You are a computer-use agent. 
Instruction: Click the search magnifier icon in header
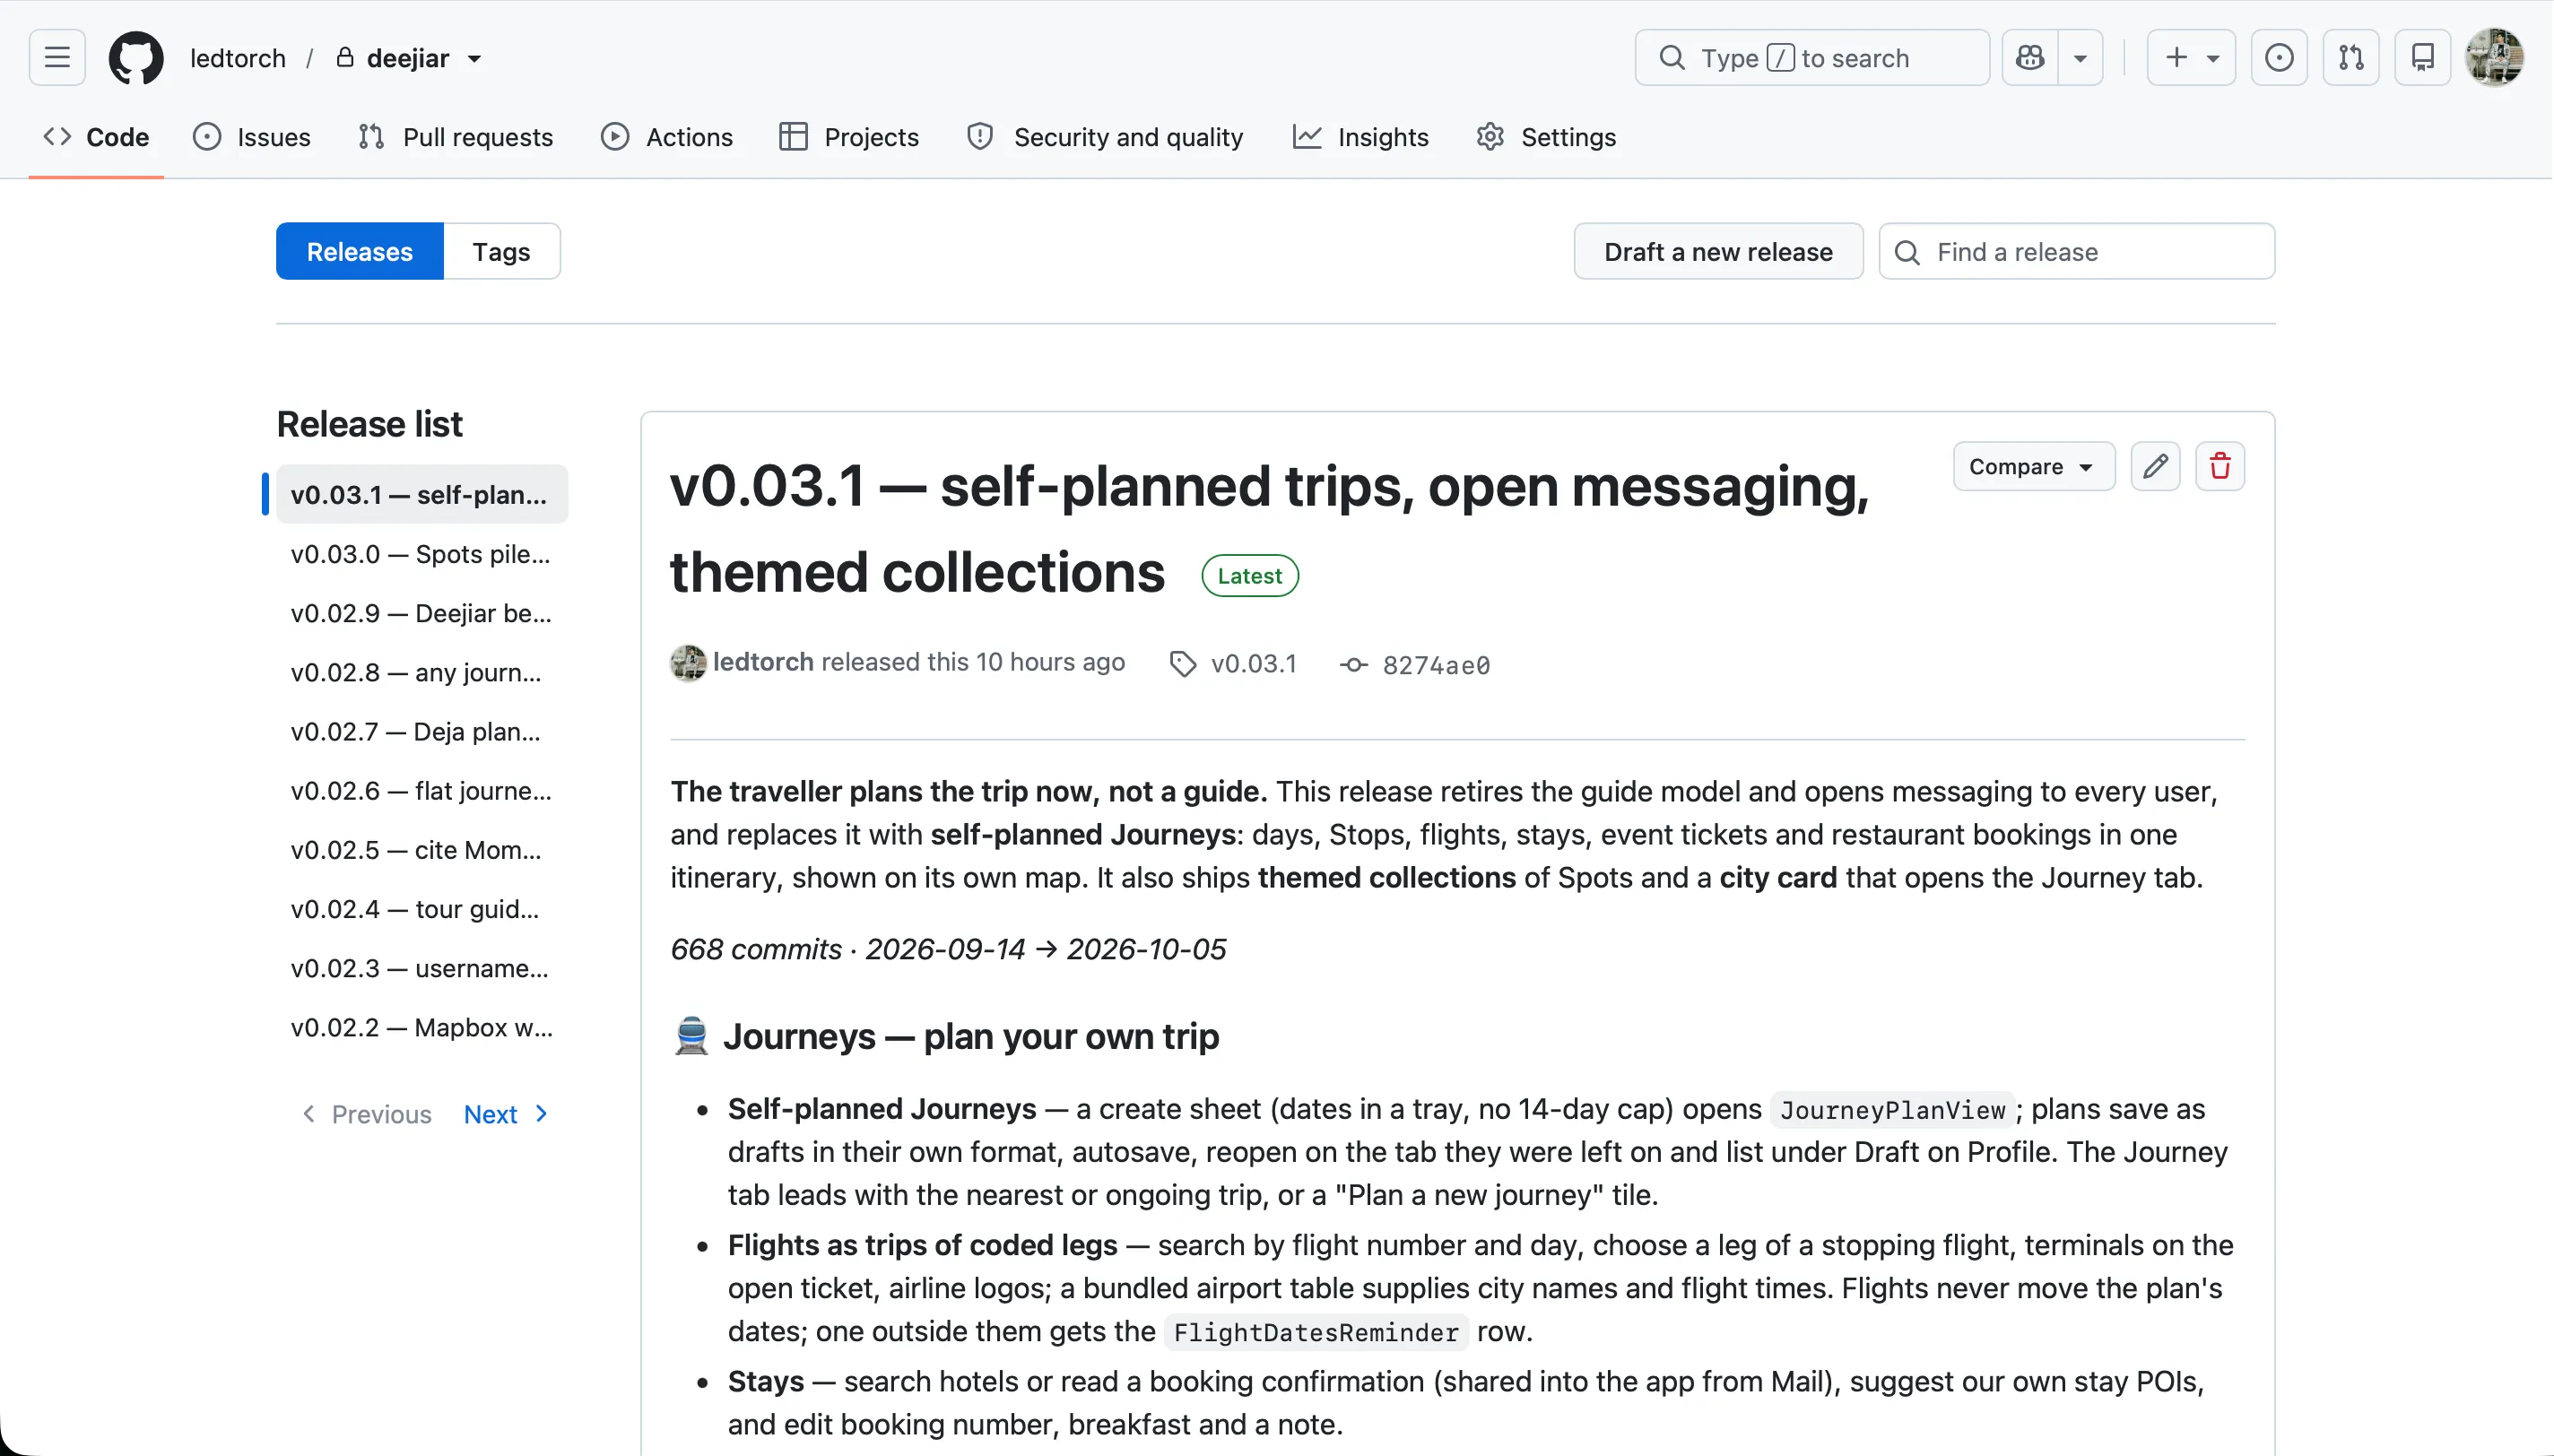(x=1672, y=57)
